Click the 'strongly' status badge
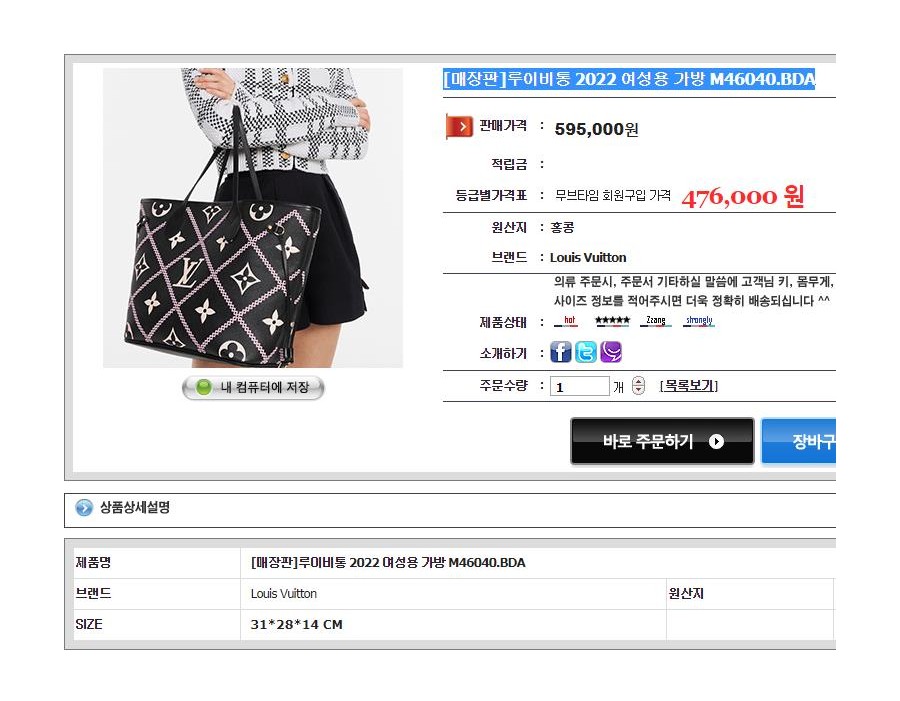Image resolution: width=900 pixels, height=701 pixels. click(699, 321)
